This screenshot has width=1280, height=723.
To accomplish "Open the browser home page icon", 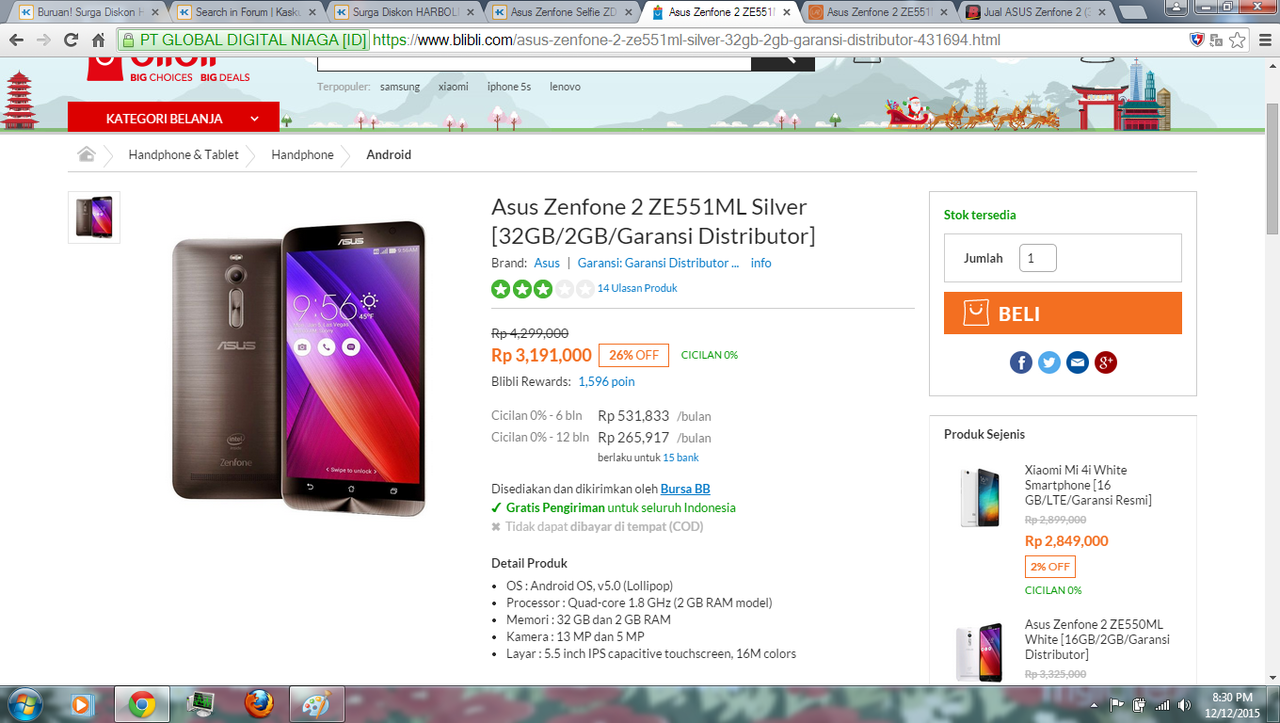I will 98,41.
